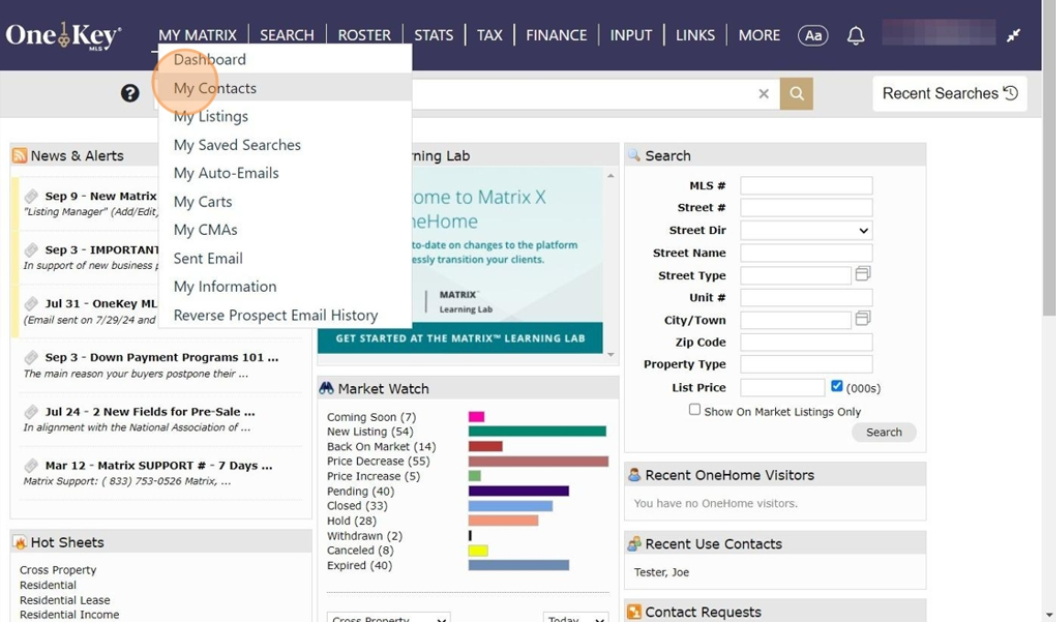Screen dimensions: 1056x622
Task: Click the Contact Requests icon
Action: (x=634, y=612)
